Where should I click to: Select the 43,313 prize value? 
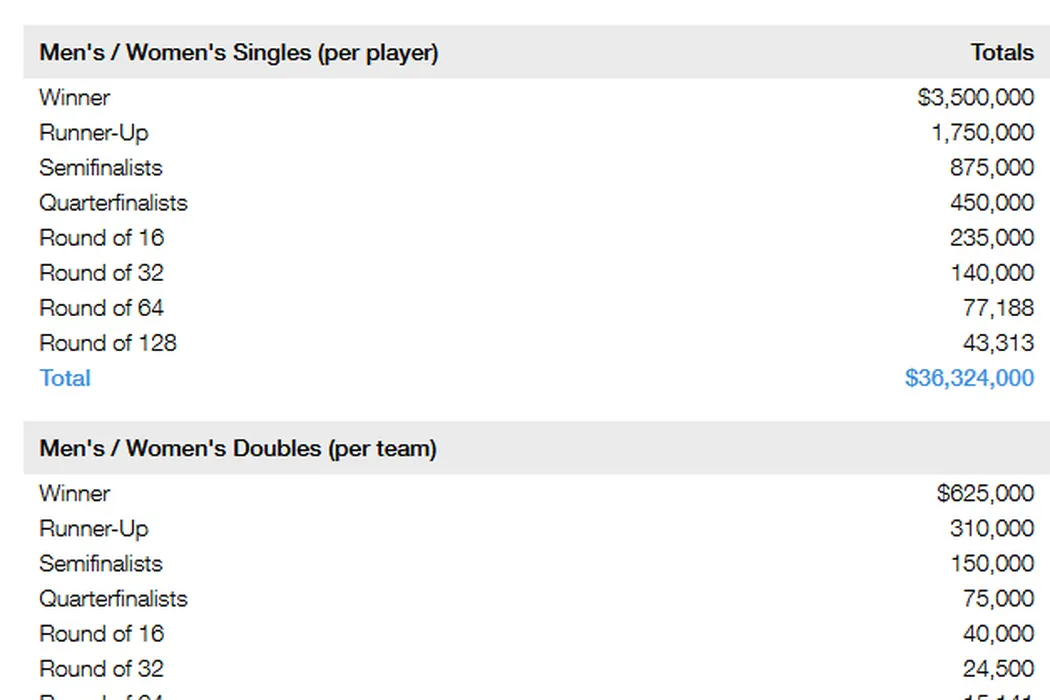[998, 343]
